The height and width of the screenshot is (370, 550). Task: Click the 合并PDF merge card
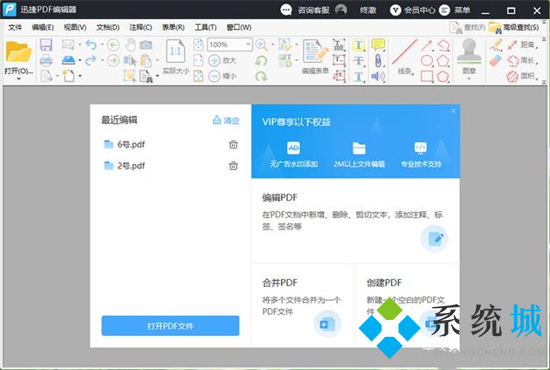tap(303, 305)
